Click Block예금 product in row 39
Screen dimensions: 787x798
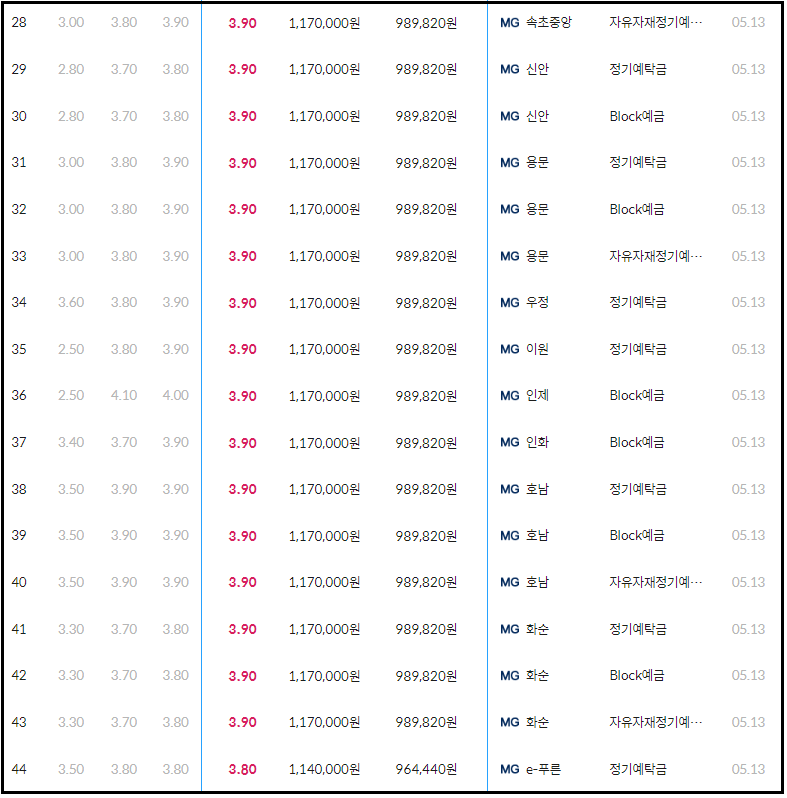(637, 535)
